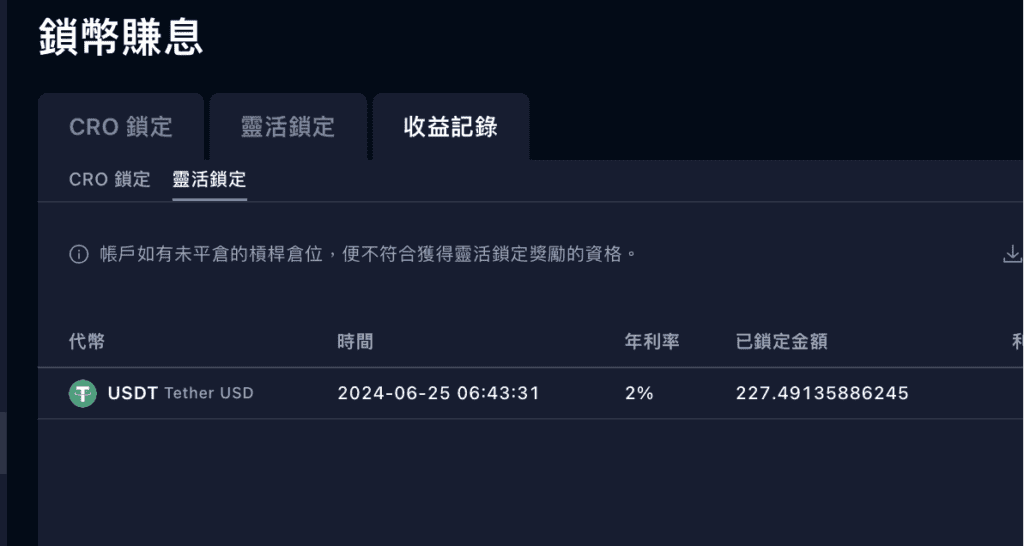
Task: Choose the CRO 鎖定 sub-tab under 收益記錄
Action: click(110, 179)
